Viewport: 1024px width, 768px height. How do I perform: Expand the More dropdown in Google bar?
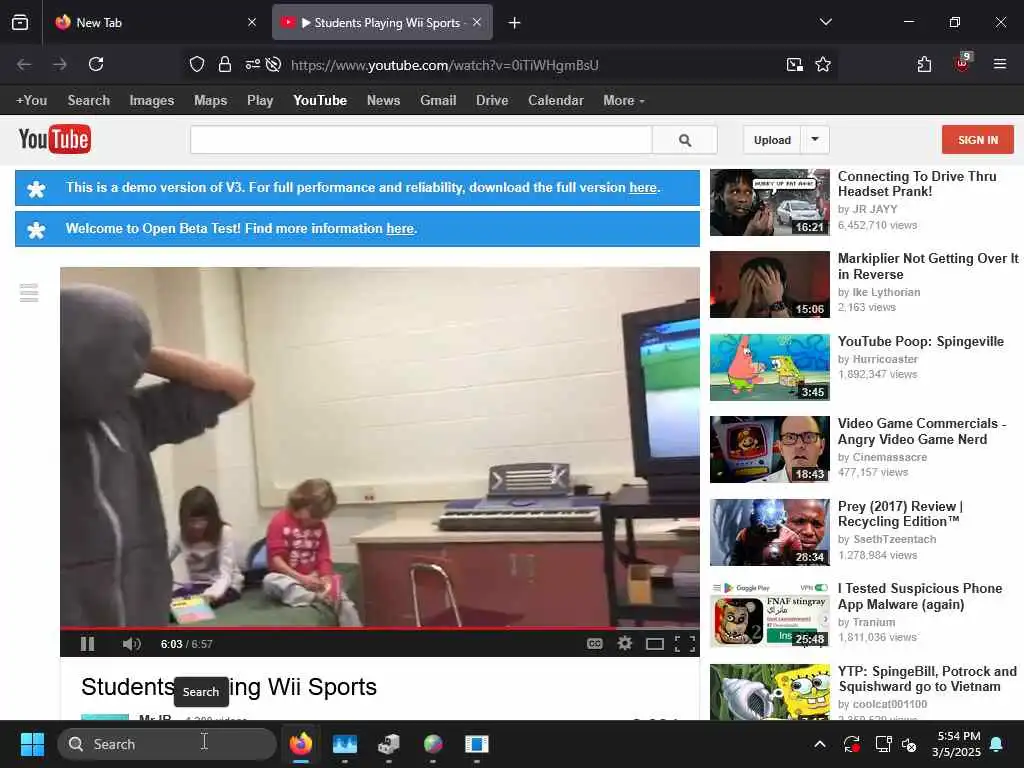(624, 101)
